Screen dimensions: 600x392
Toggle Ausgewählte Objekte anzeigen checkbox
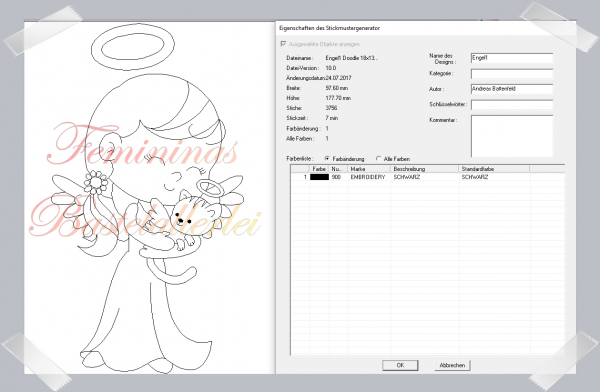click(x=283, y=44)
